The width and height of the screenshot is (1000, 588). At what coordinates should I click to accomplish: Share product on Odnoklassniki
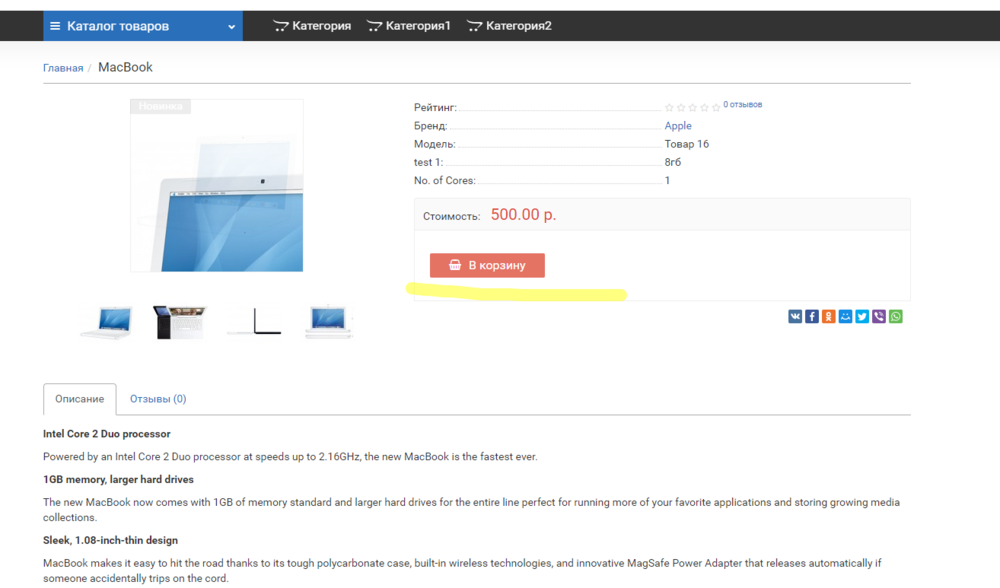click(x=828, y=317)
